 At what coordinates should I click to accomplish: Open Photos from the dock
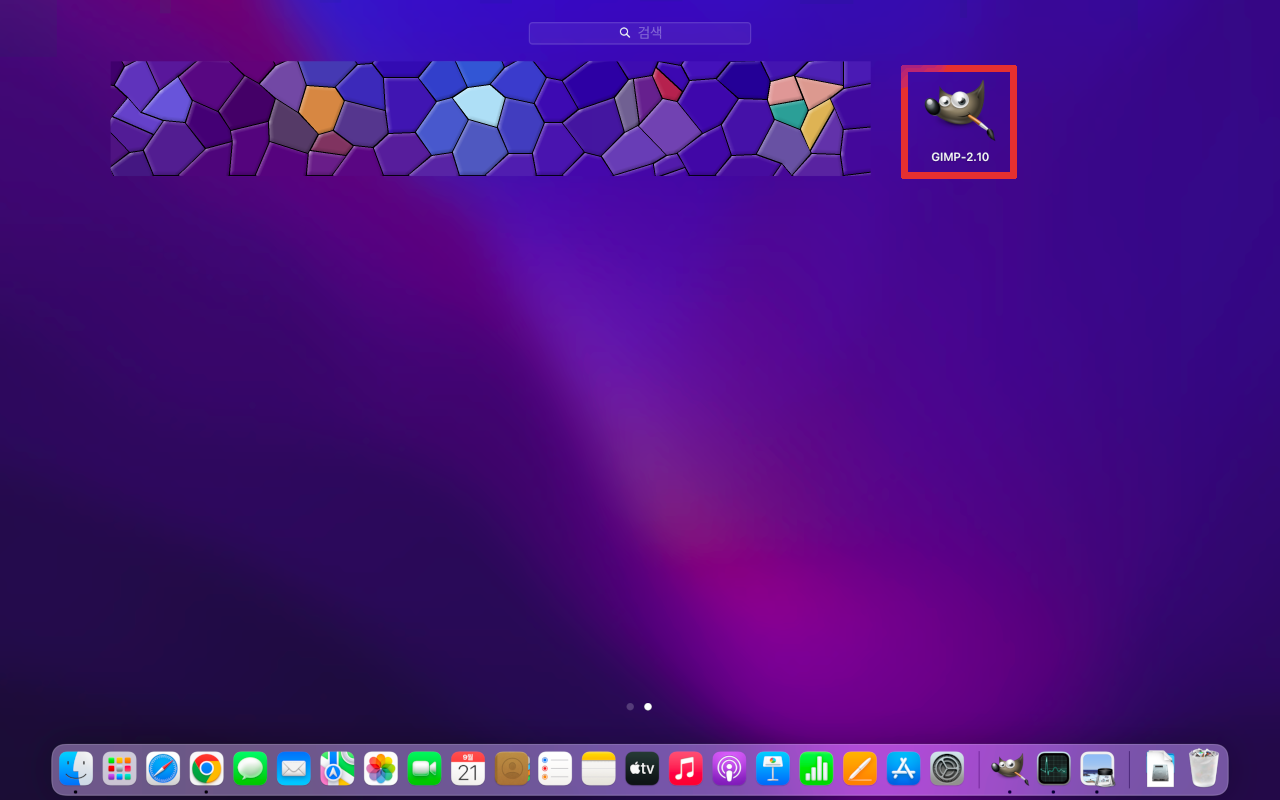point(381,768)
